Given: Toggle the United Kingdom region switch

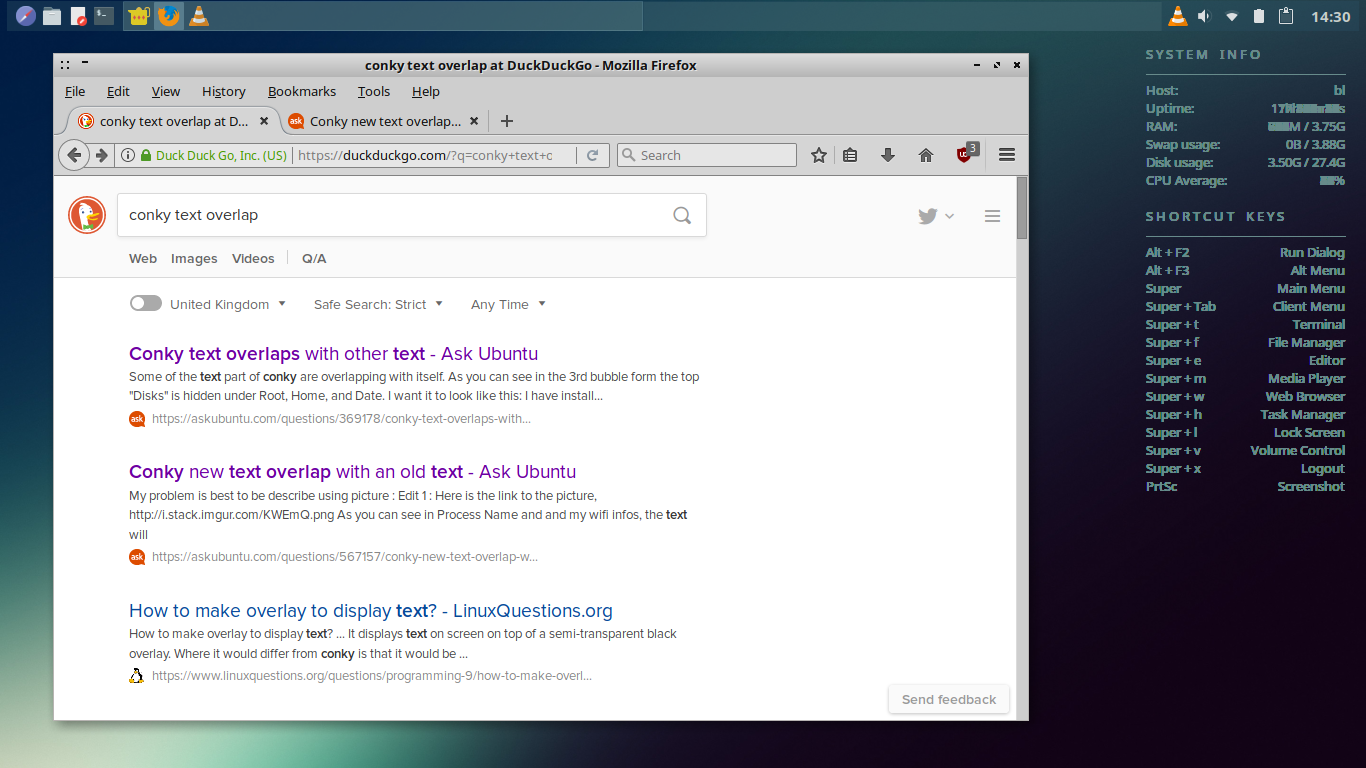Looking at the screenshot, I should tap(146, 304).
